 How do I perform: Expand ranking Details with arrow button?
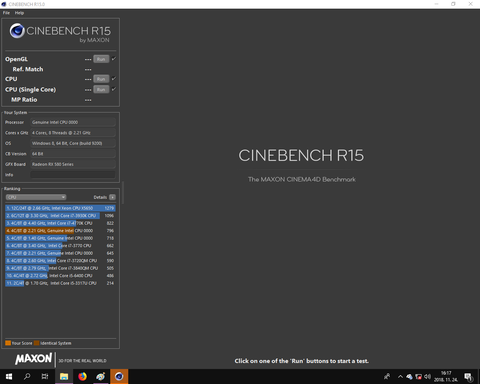point(113,197)
